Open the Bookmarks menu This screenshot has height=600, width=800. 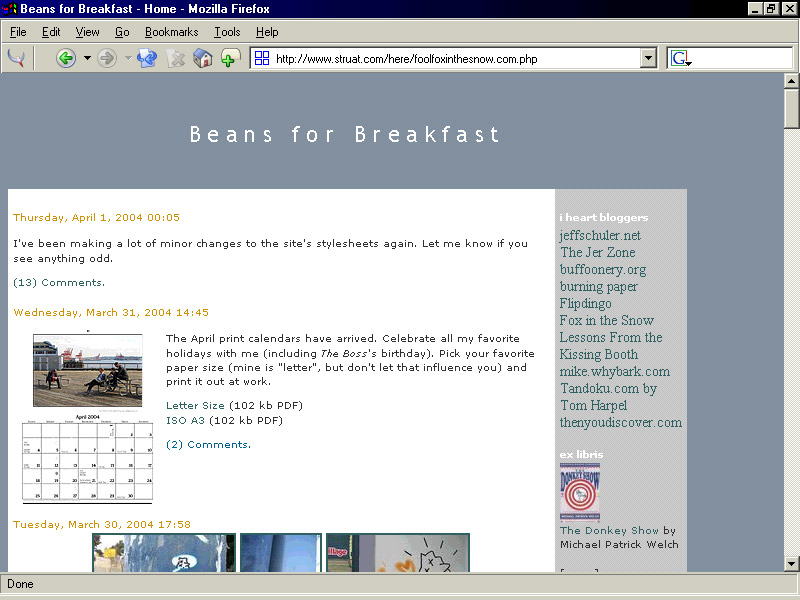click(171, 32)
